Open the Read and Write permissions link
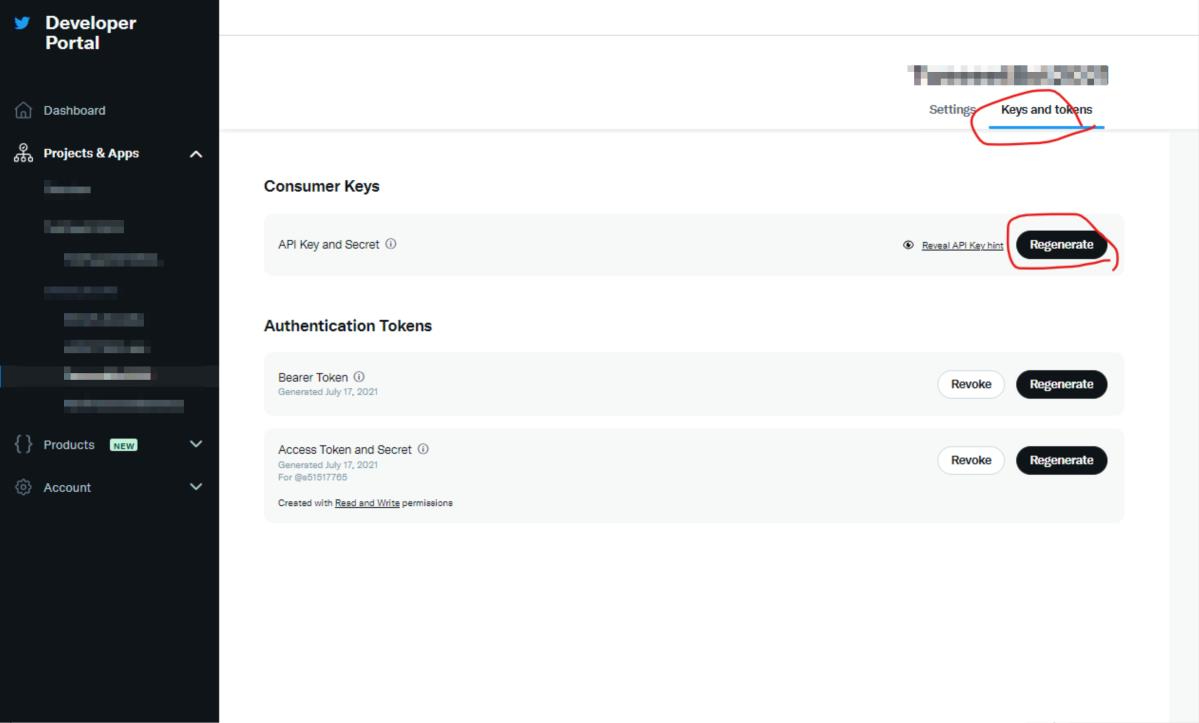 pos(367,503)
